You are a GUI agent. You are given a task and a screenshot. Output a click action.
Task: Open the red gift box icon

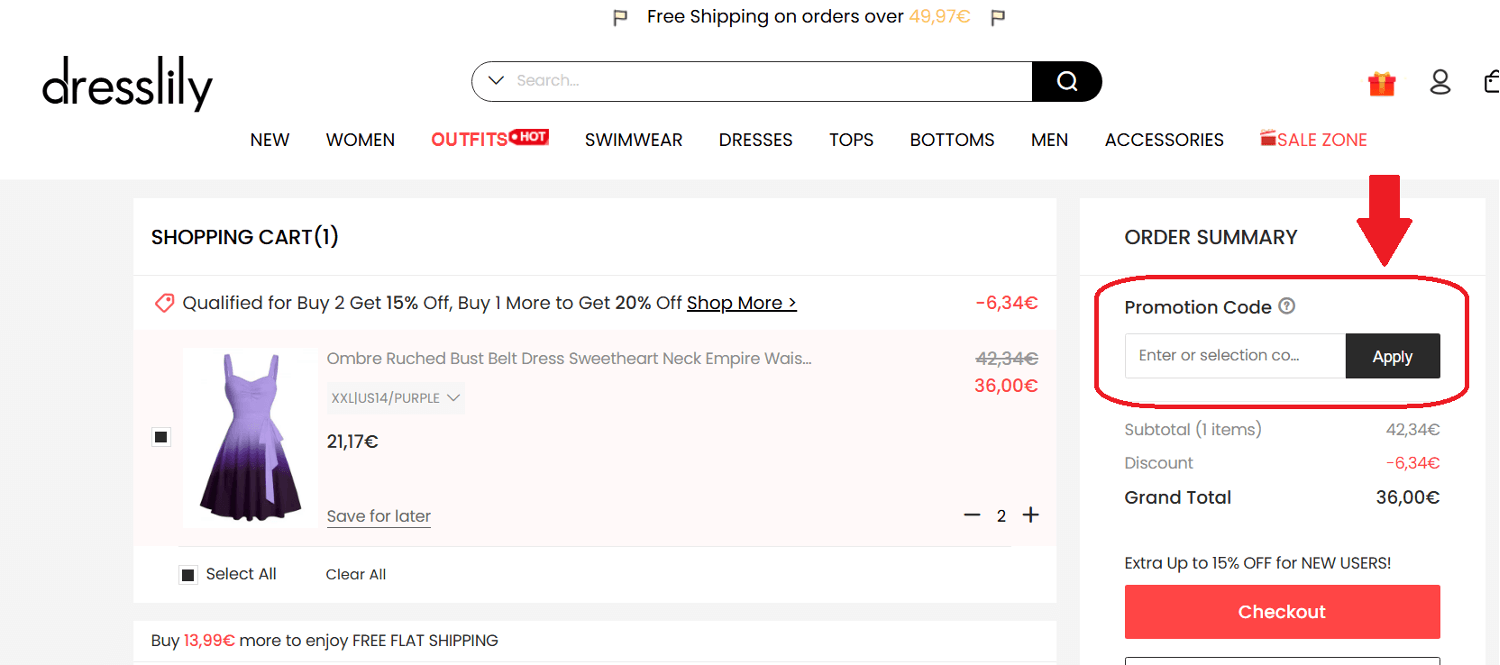(x=1382, y=83)
